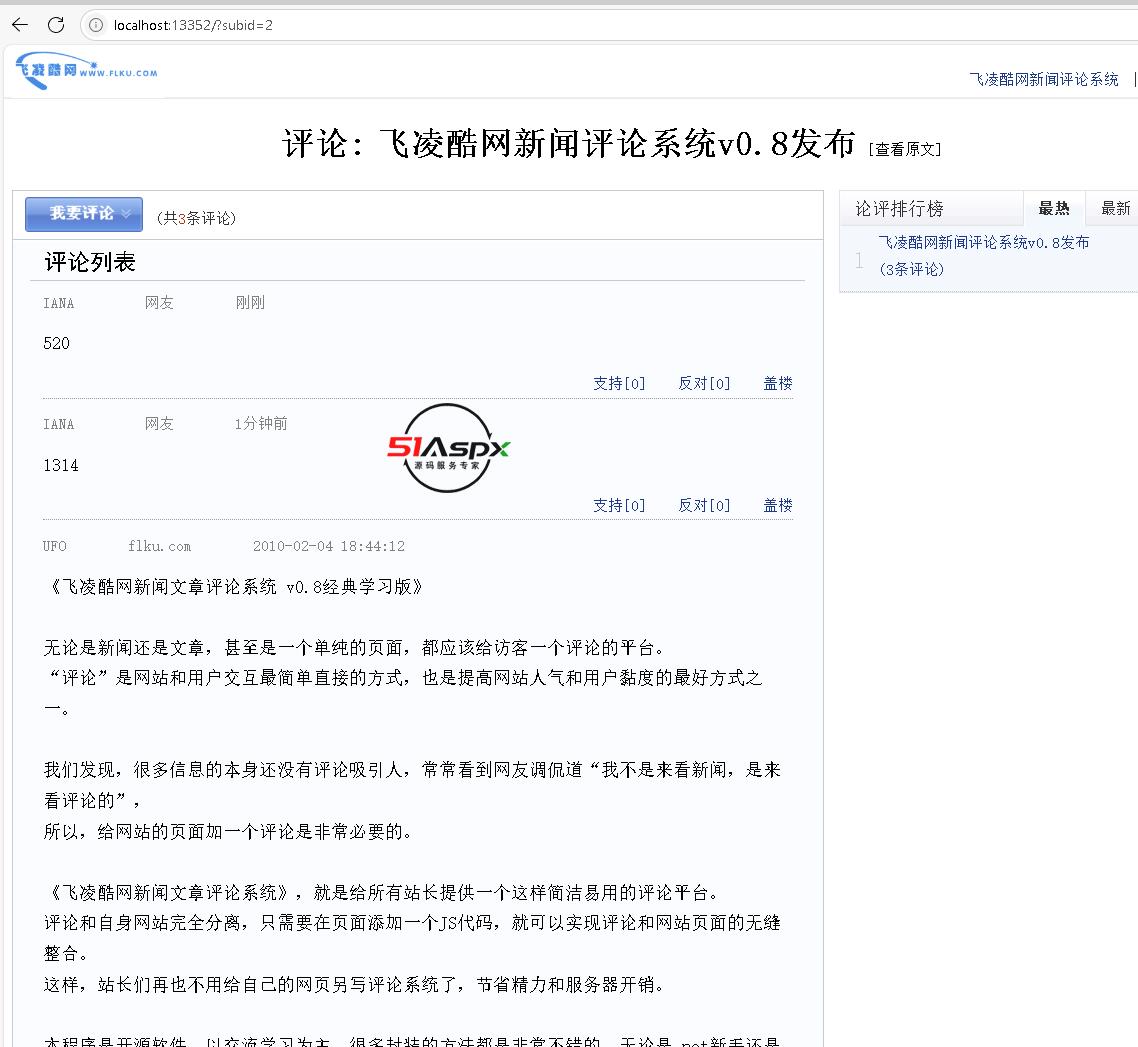Click the (共3条评论) count text
The image size is (1138, 1047).
coord(196,218)
